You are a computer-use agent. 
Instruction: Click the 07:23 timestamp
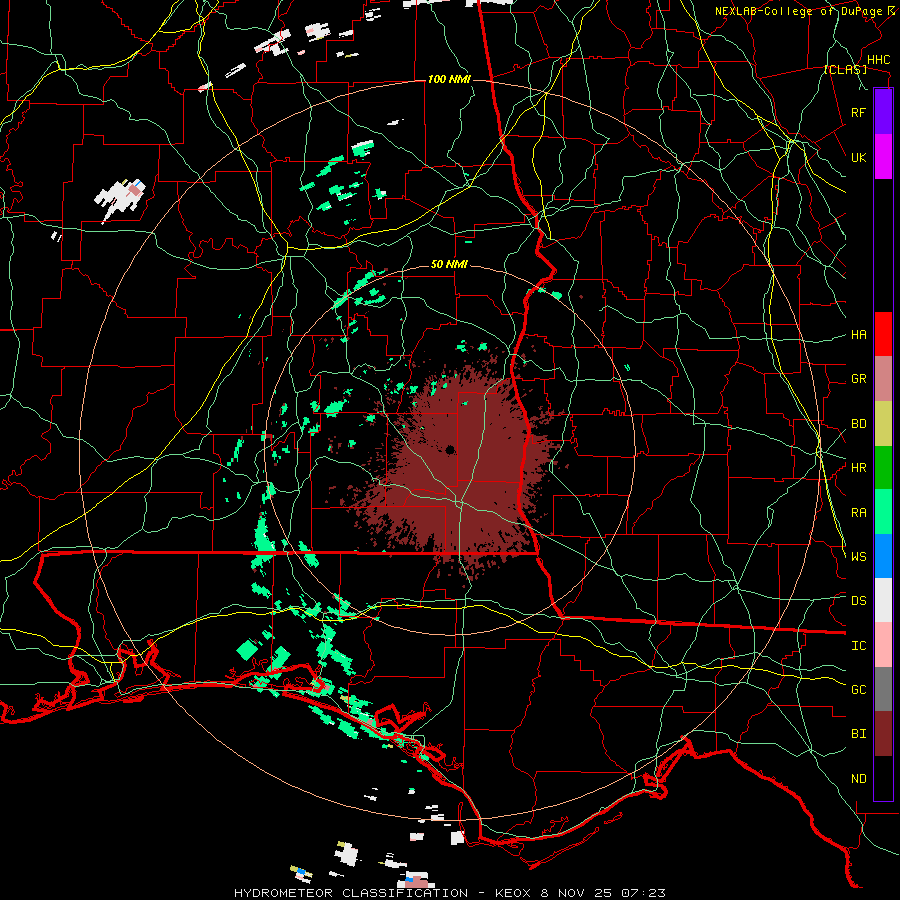644,893
